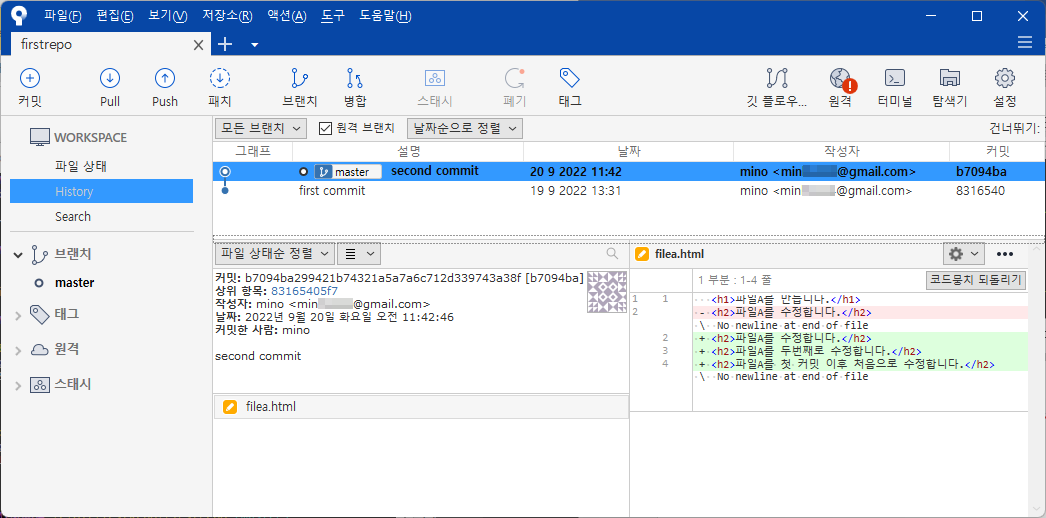This screenshot has width=1046, height=518.
Task: Open the list view mode dropdown
Action: (x=359, y=253)
